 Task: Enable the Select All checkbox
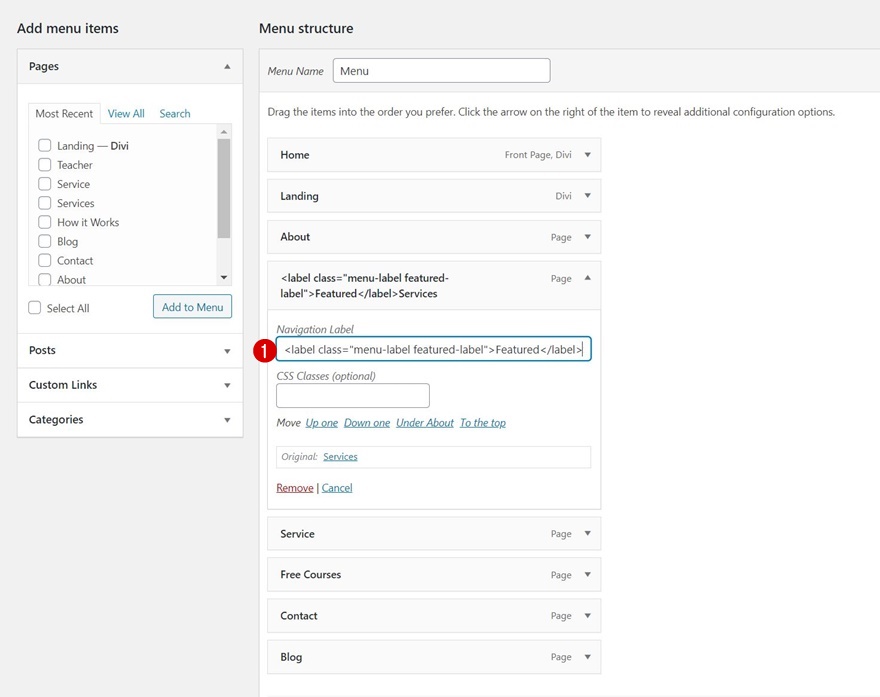[x=35, y=308]
